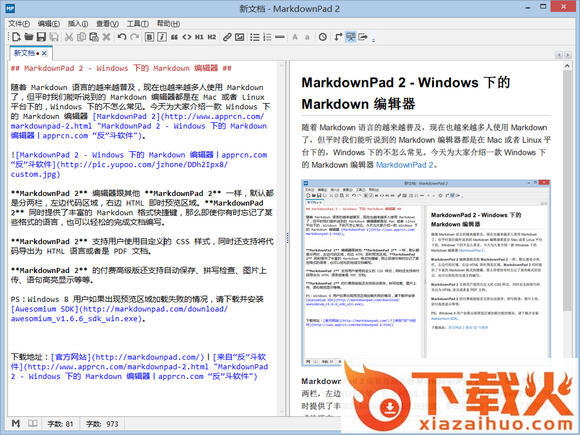
Task: Click the editor line starting with PS: Windows 8
Action: coord(137,299)
